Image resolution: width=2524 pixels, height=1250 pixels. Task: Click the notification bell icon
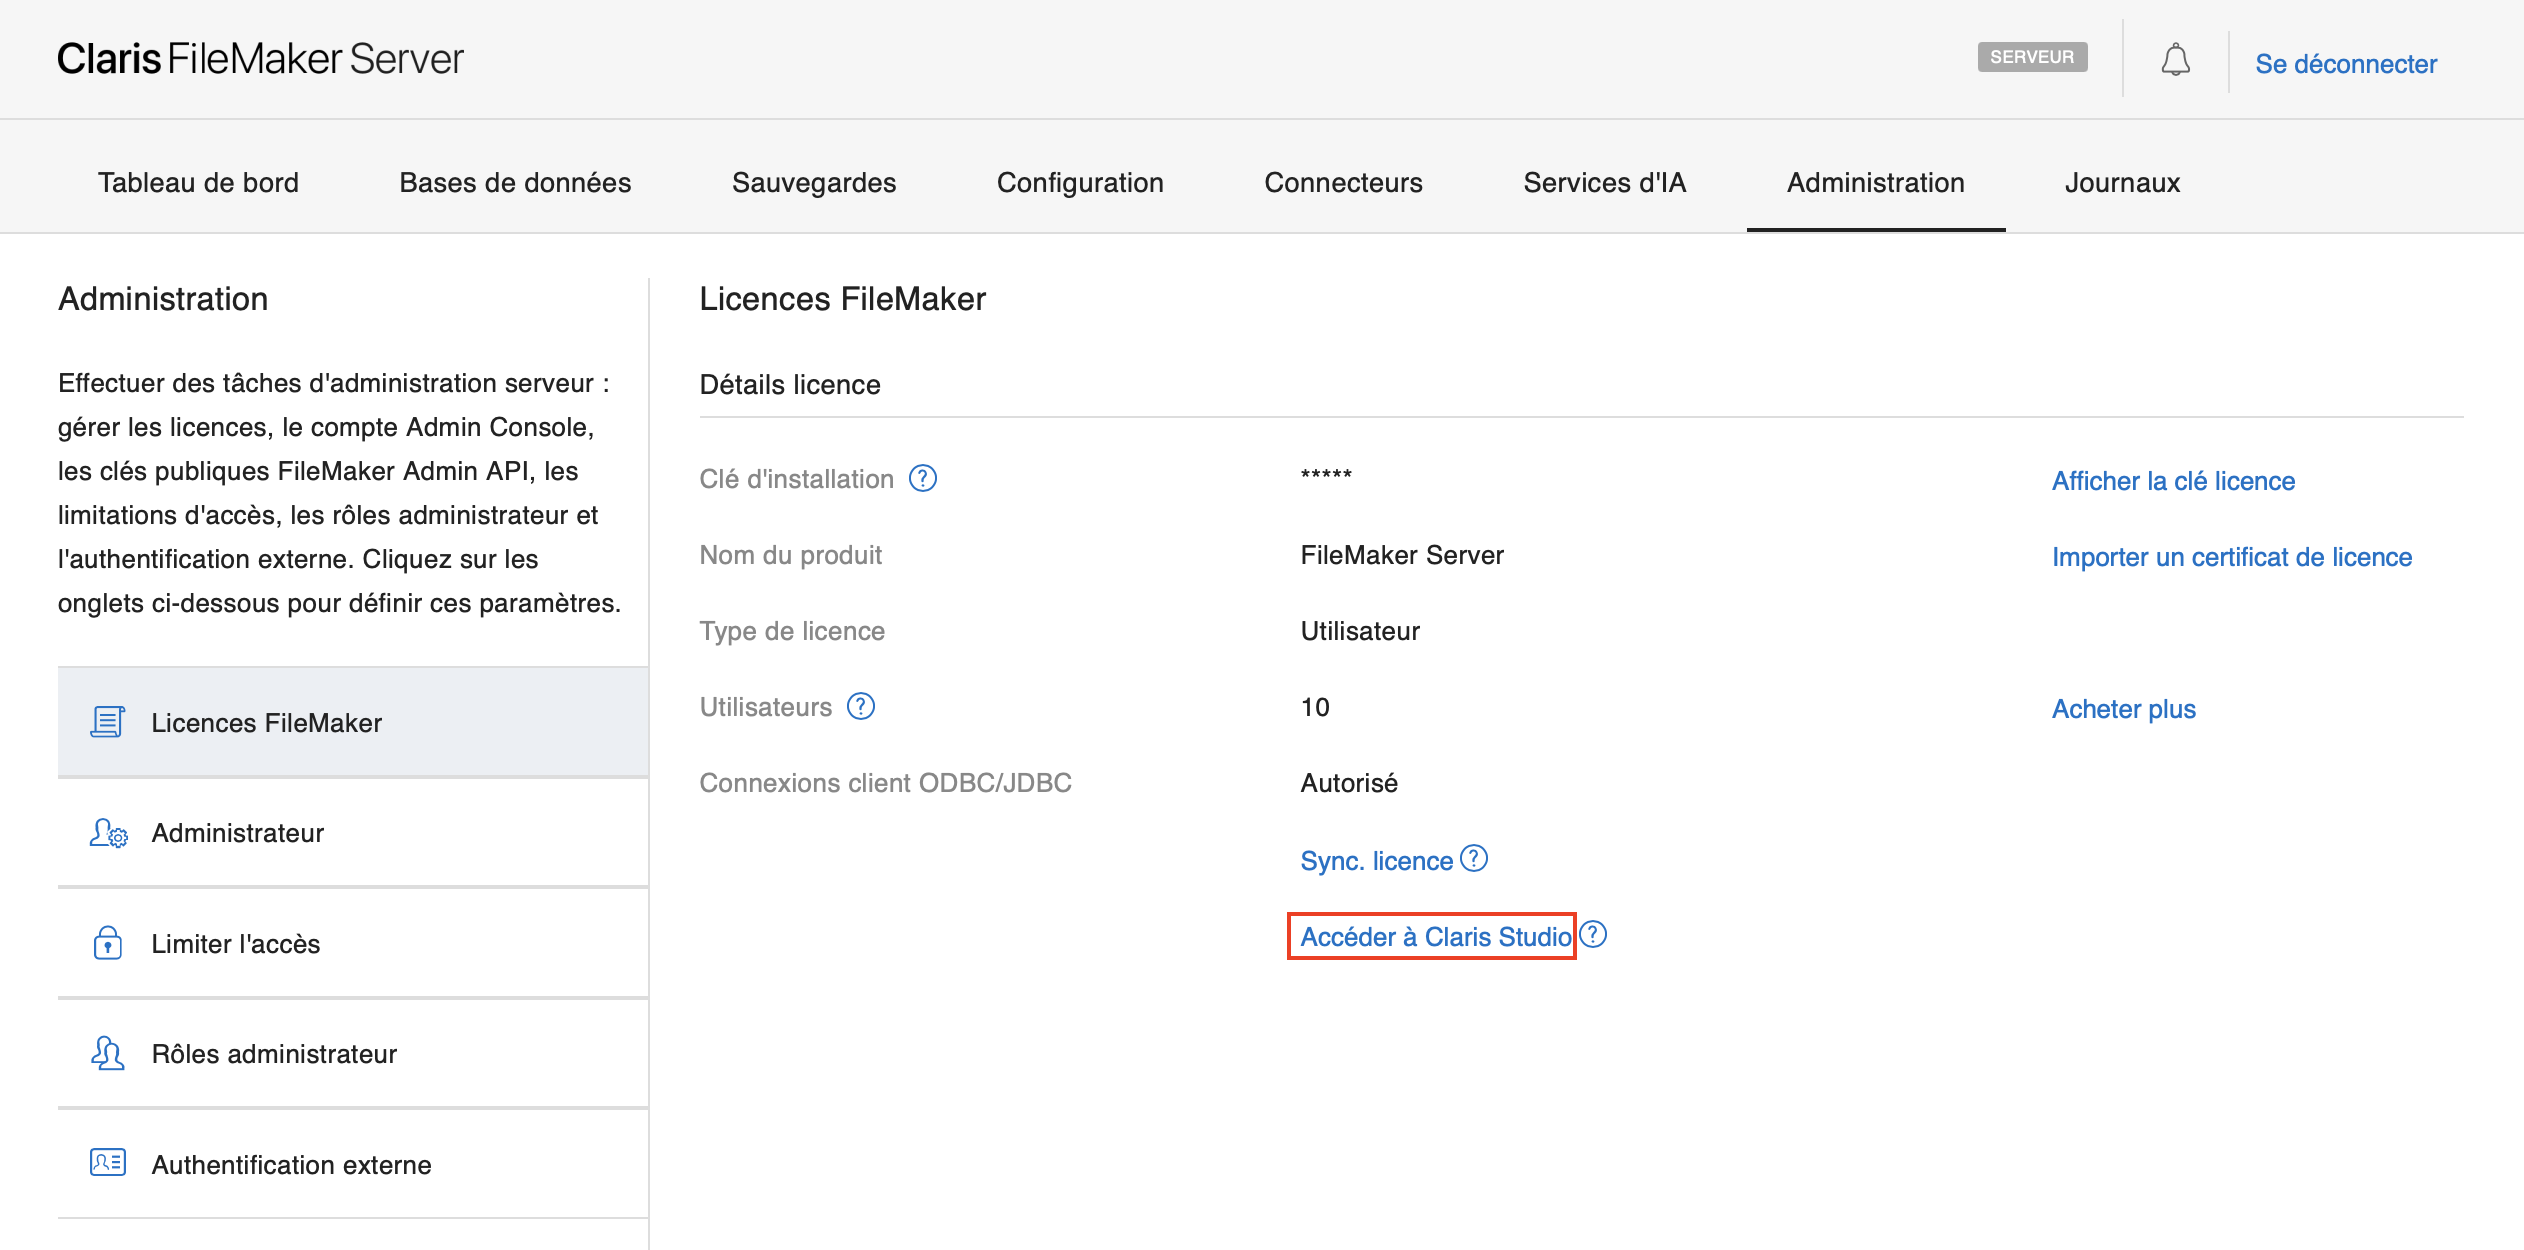(x=2175, y=60)
